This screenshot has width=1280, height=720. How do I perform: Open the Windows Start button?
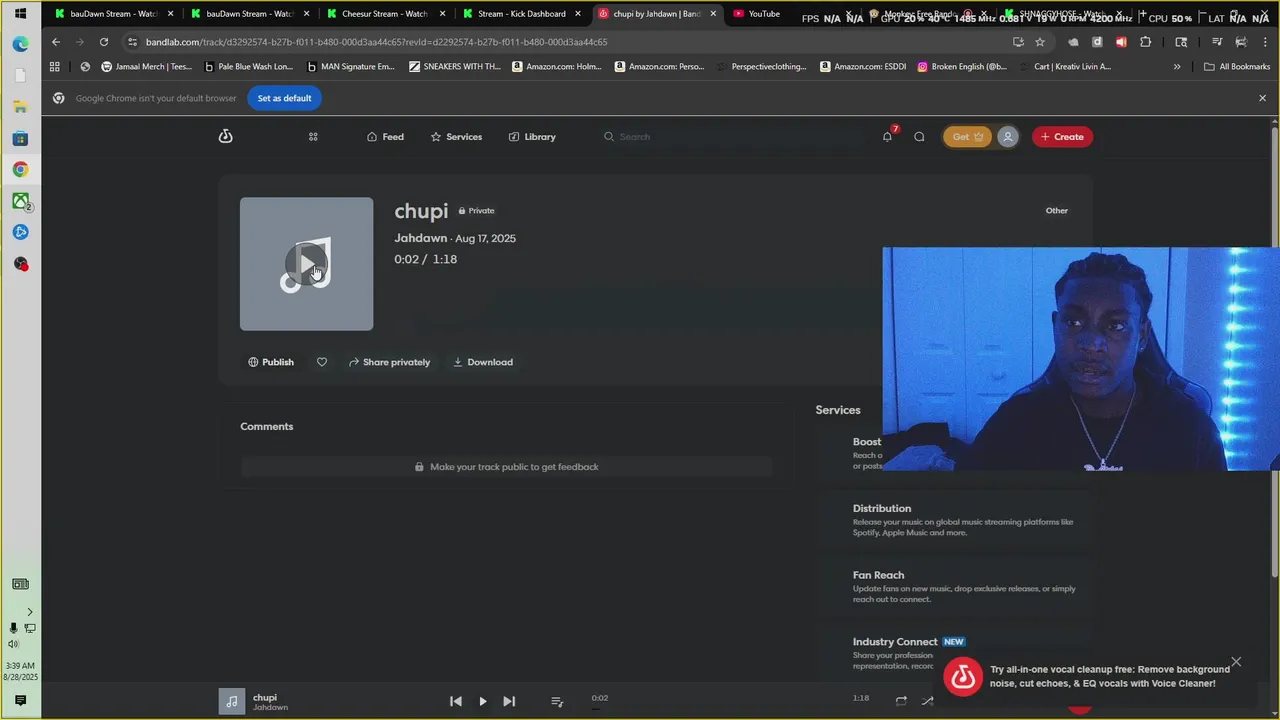click(x=20, y=14)
